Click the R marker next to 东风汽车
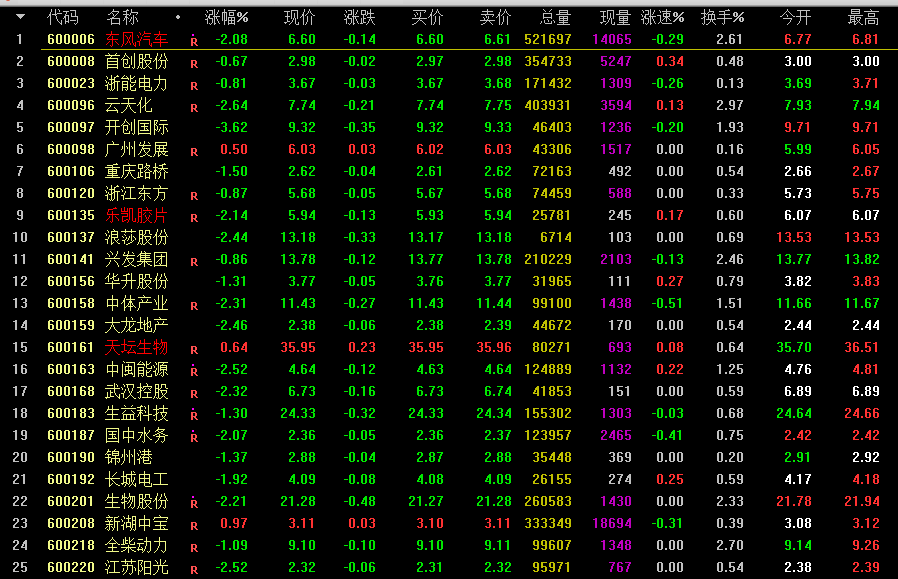Screen dimensions: 898x579 coord(194,41)
